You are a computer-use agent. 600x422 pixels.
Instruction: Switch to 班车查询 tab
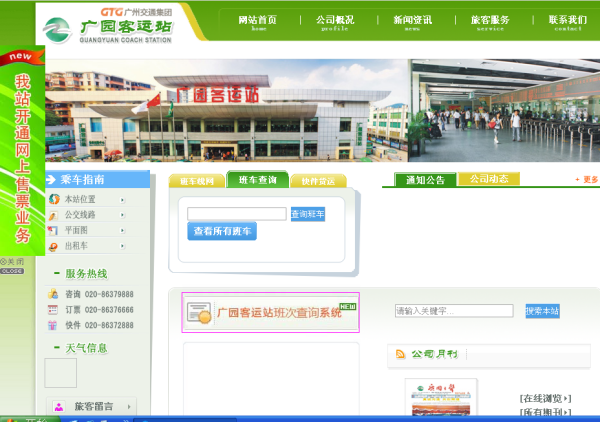click(258, 179)
